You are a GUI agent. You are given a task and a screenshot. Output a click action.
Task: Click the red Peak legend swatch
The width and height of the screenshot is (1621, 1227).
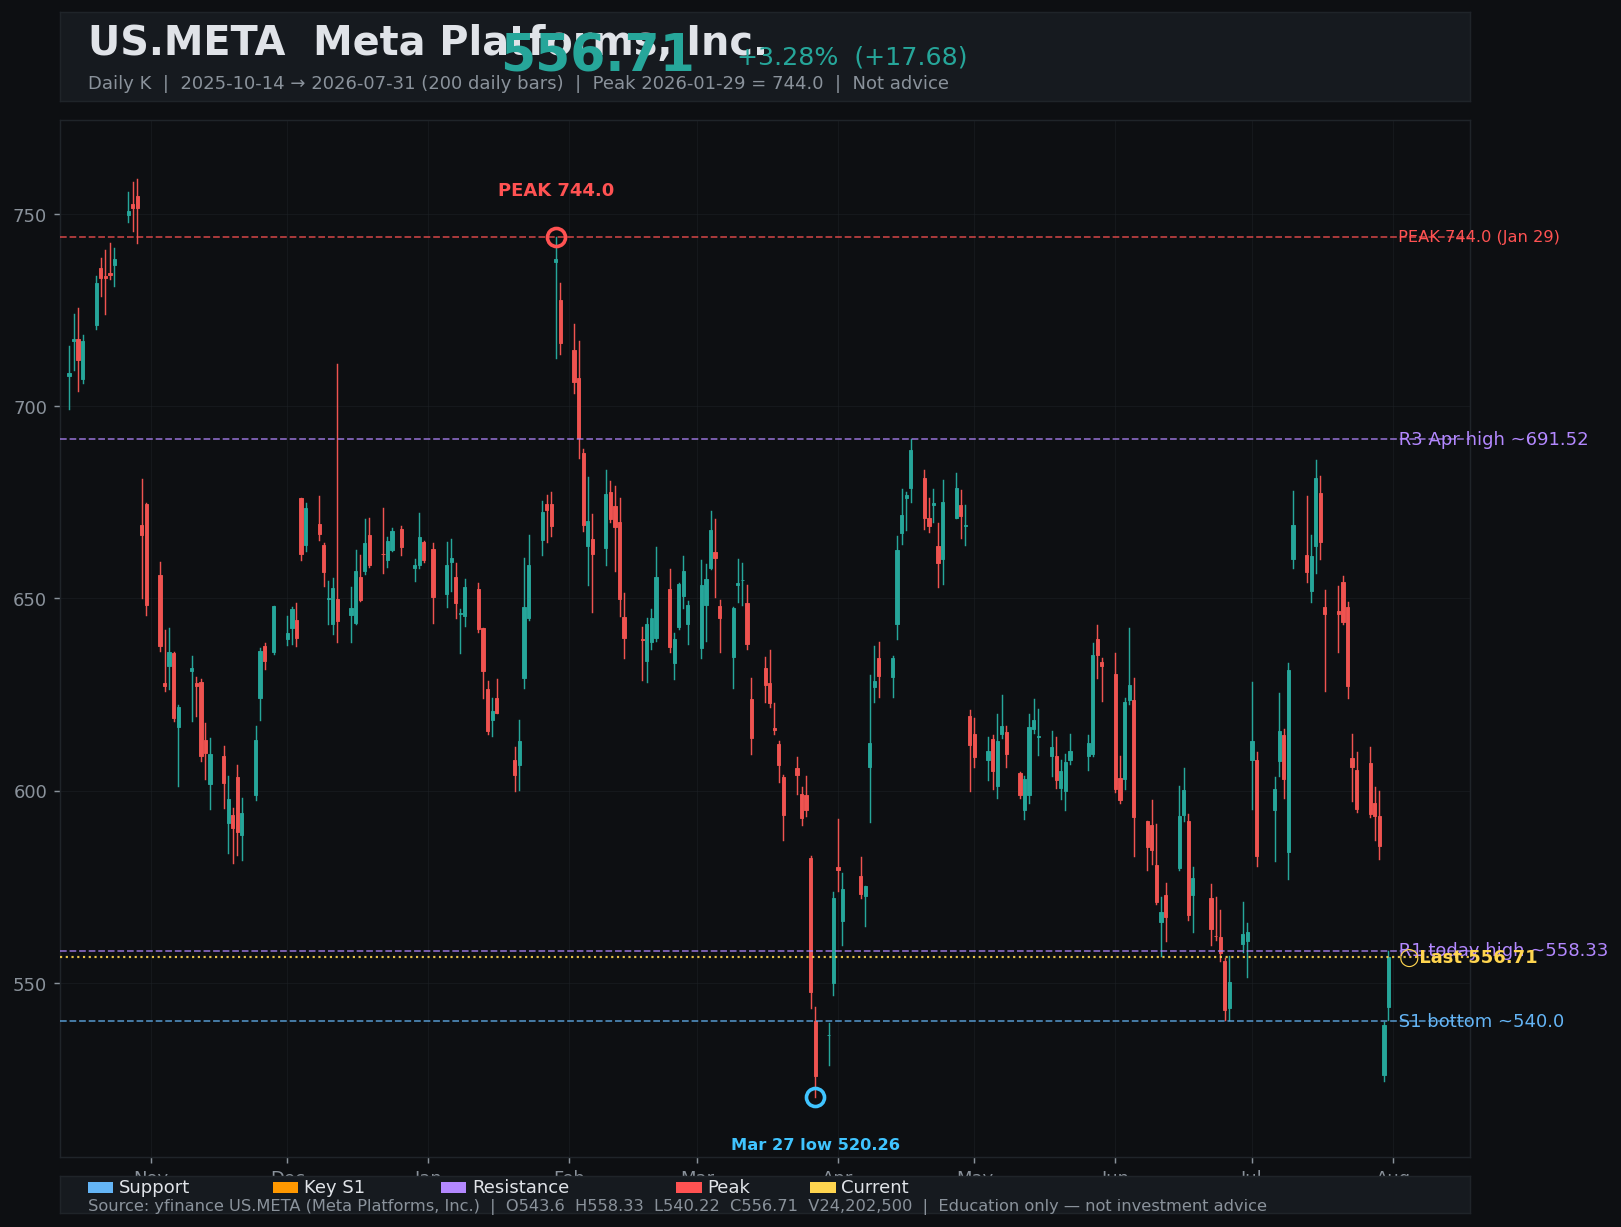point(689,1187)
